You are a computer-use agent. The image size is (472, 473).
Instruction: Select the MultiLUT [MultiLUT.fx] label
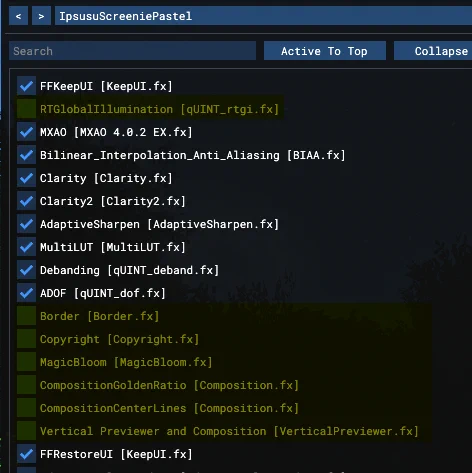coord(113,247)
